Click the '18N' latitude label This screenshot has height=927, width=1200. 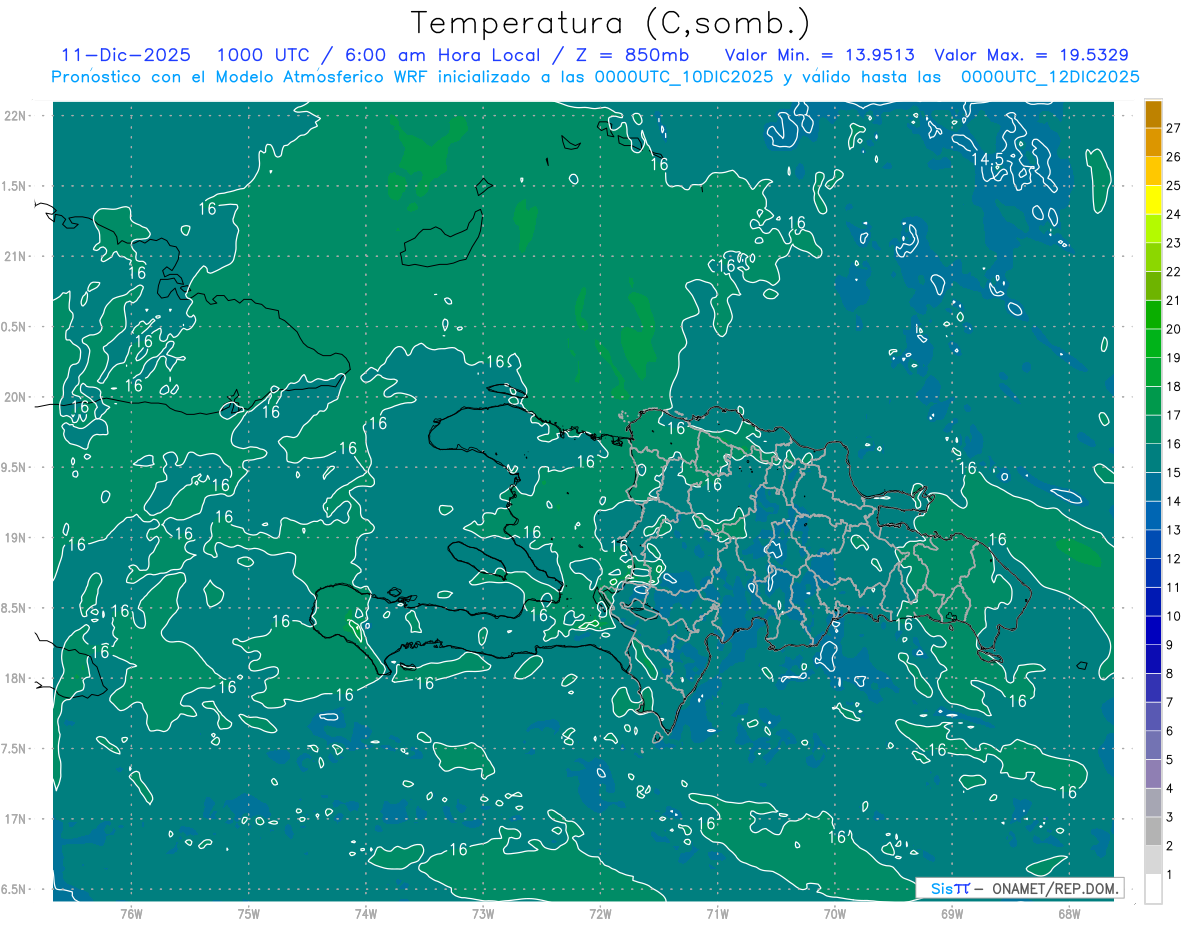16,678
